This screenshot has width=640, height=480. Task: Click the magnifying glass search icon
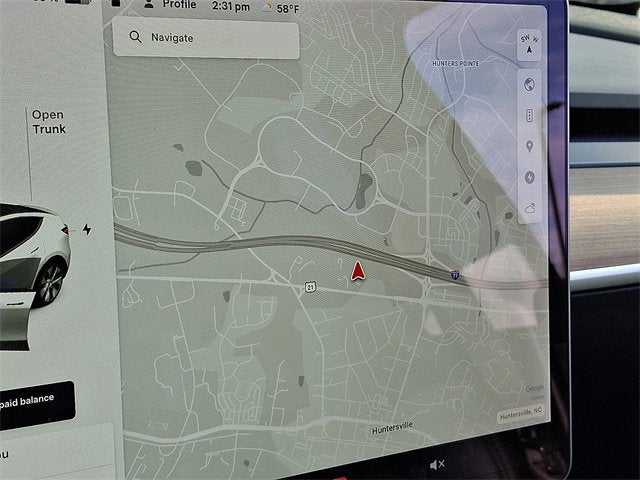pyautogui.click(x=134, y=38)
